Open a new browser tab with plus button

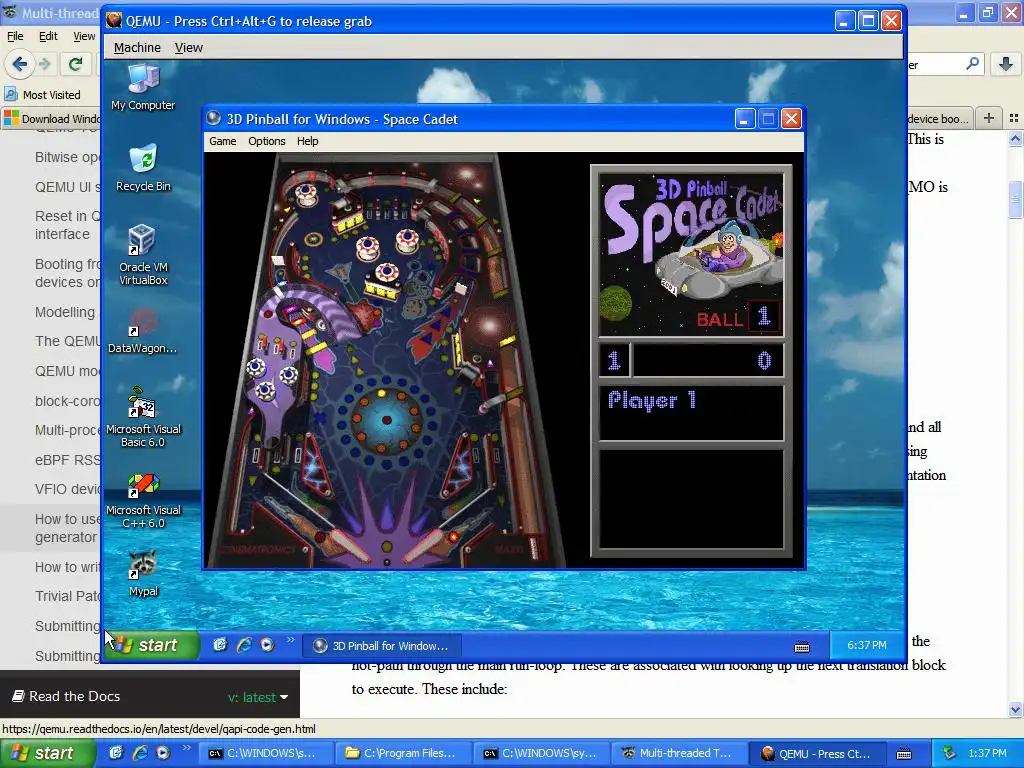click(989, 118)
